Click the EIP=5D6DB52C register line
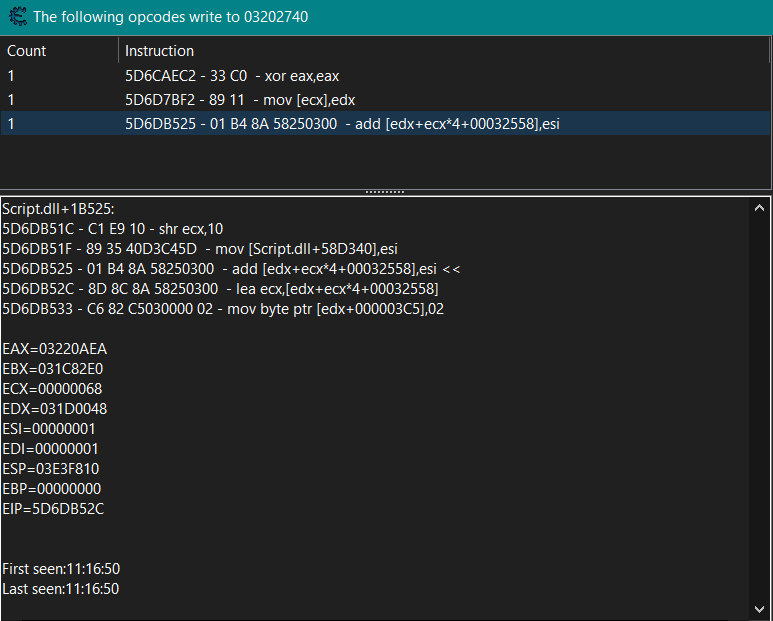The image size is (773, 621). (53, 509)
